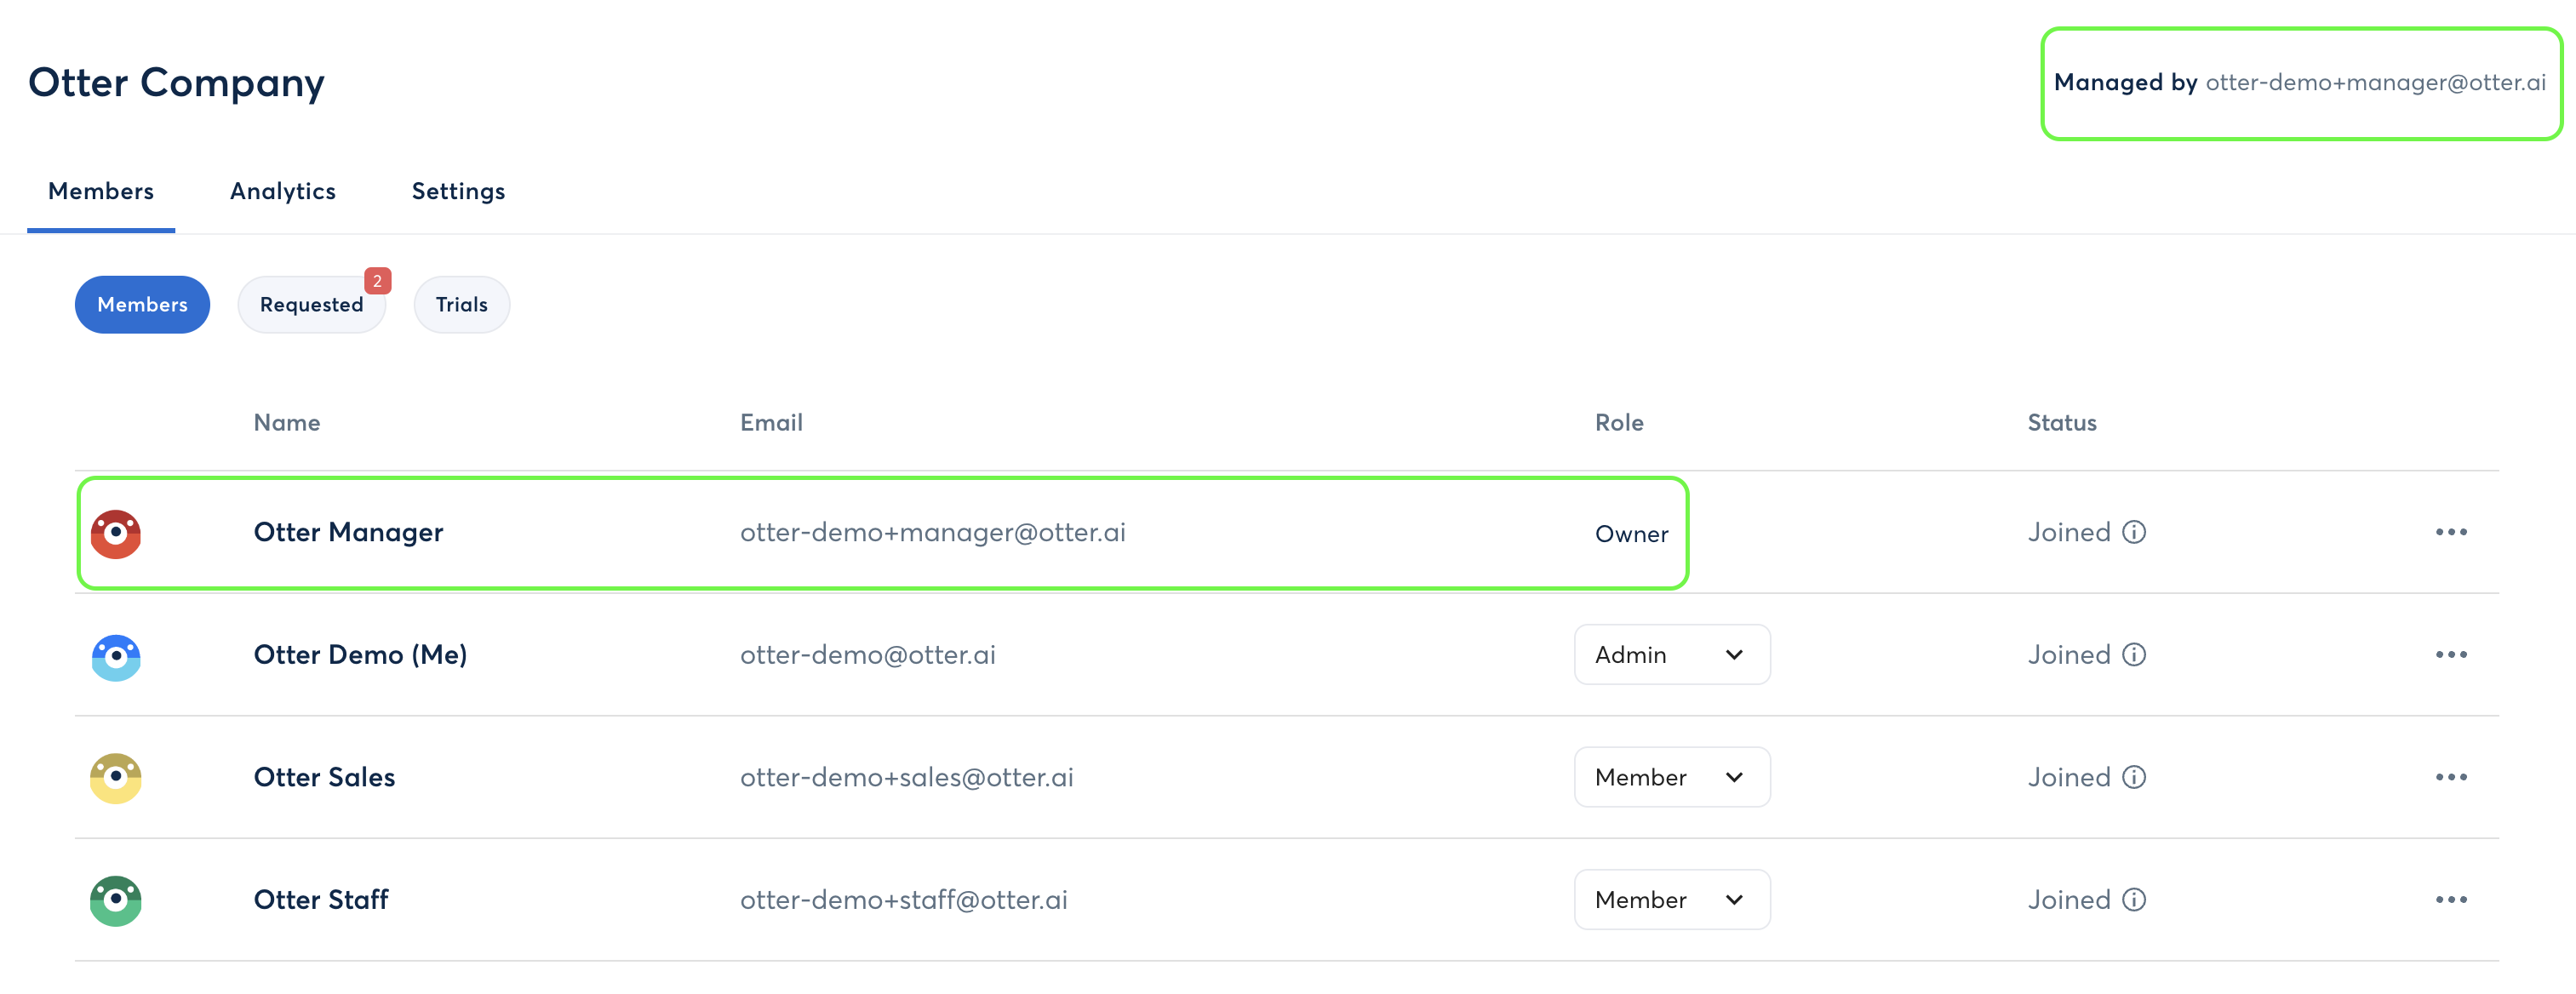Click the Otter Demo (Me) name
The image size is (2576, 994).
pyautogui.click(x=360, y=655)
